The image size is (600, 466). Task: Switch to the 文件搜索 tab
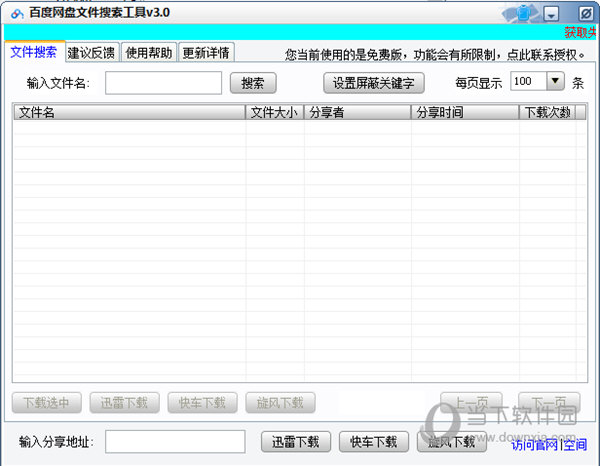[34, 52]
